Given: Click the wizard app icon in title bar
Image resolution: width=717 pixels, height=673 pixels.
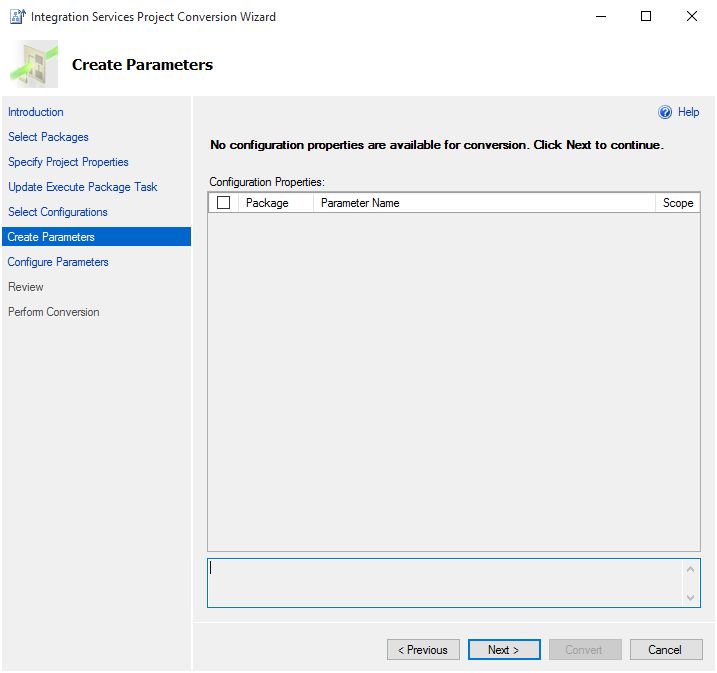Looking at the screenshot, I should click(17, 16).
